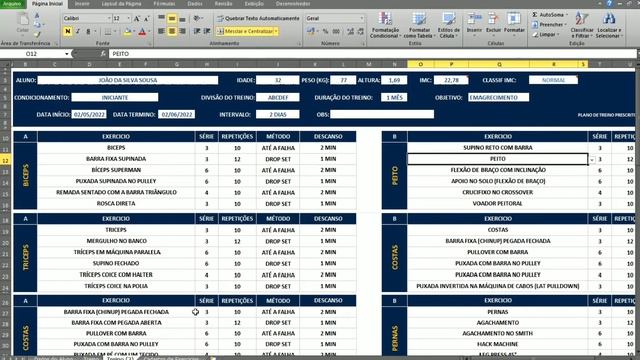Open the fill color dropdown arrow
Image resolution: width=640 pixels, height=360 pixels.
[x=134, y=31]
